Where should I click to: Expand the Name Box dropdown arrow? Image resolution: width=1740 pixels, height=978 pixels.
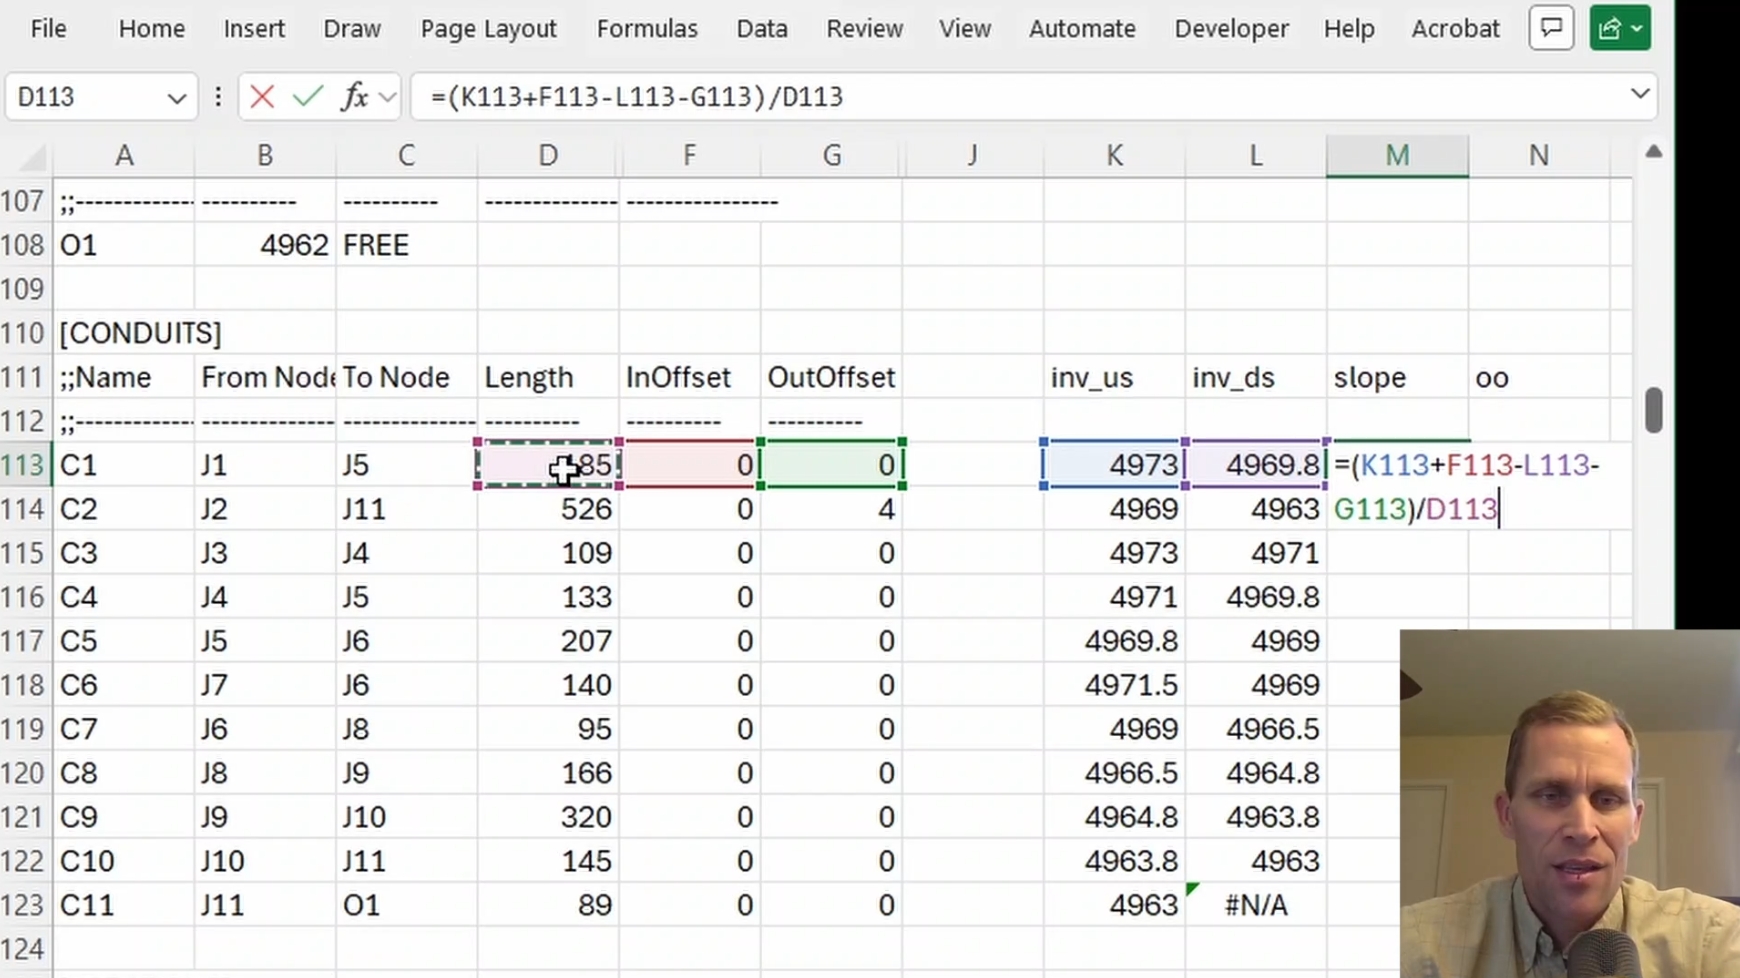(x=176, y=98)
